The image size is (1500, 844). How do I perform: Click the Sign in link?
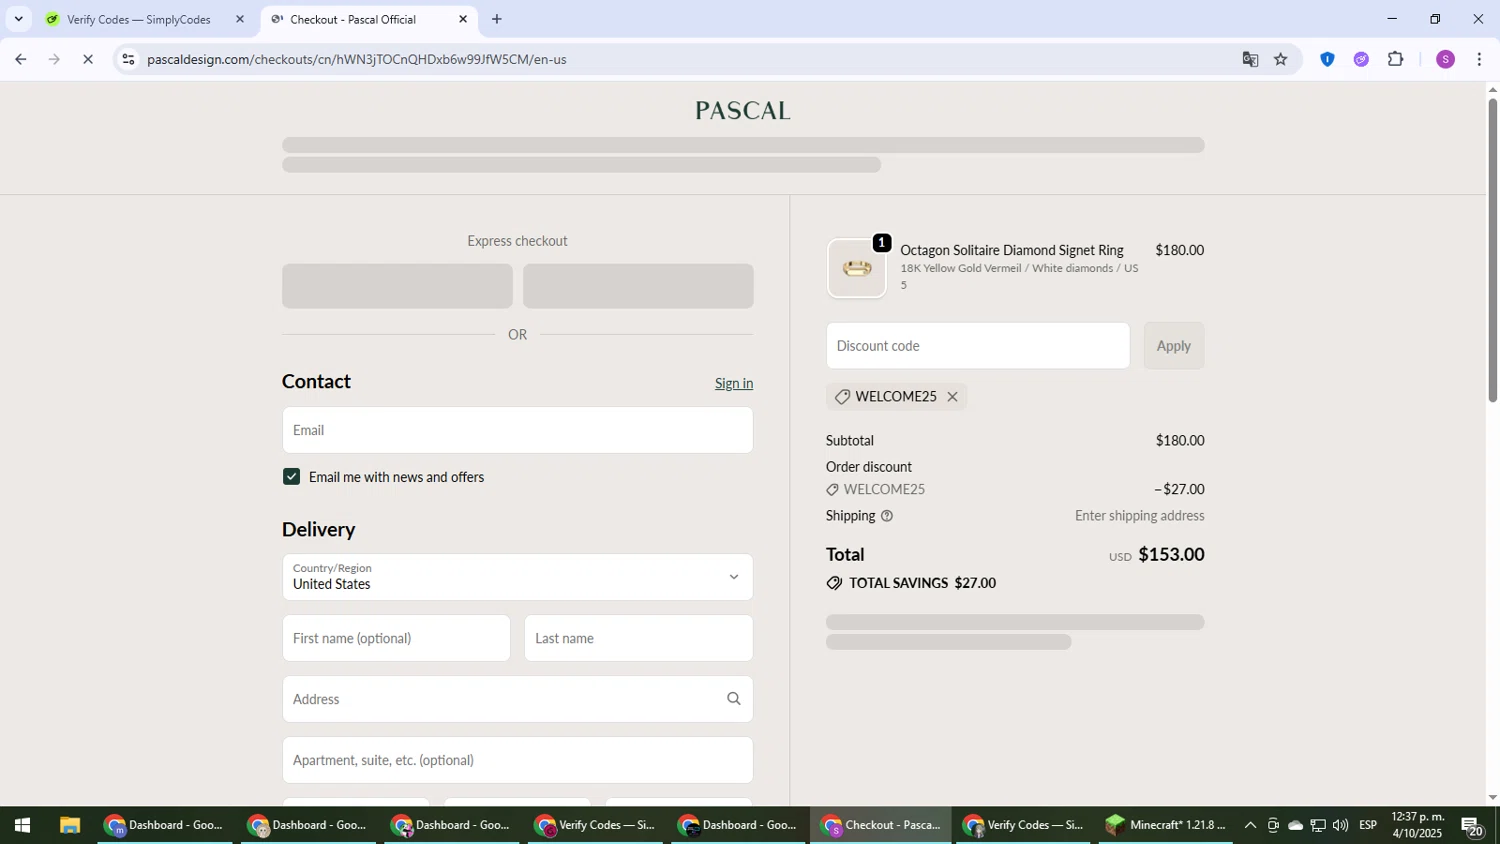click(x=734, y=383)
